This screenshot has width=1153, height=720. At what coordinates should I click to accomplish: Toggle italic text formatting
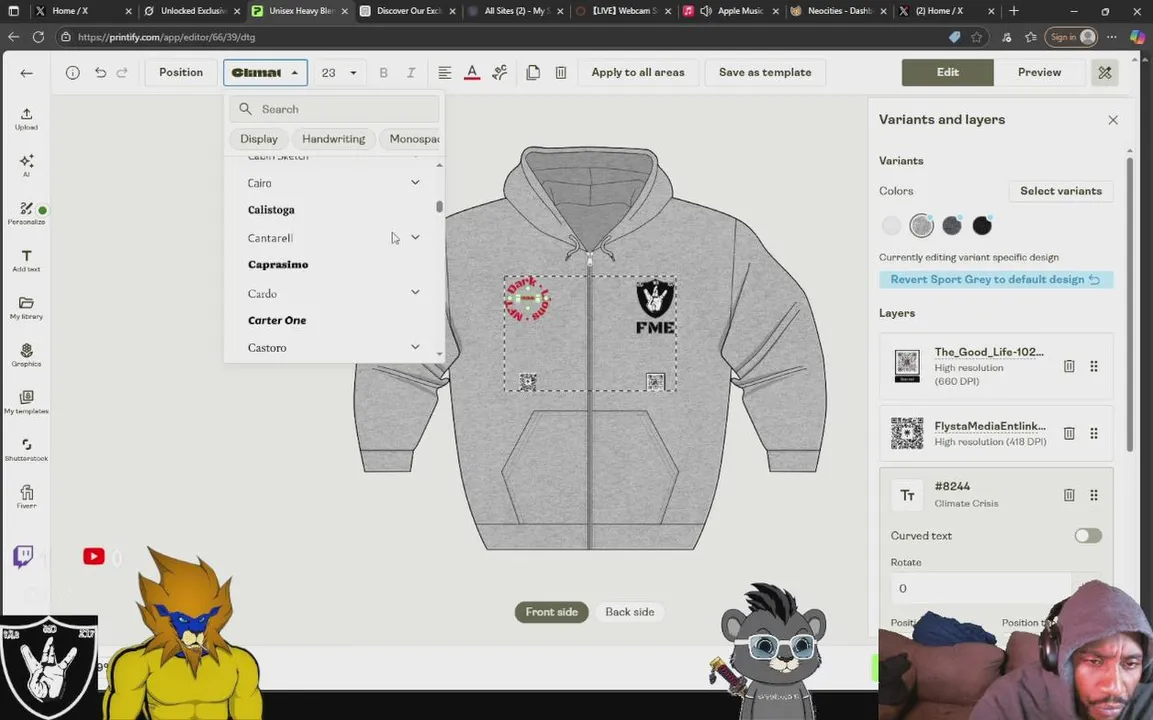[411, 72]
